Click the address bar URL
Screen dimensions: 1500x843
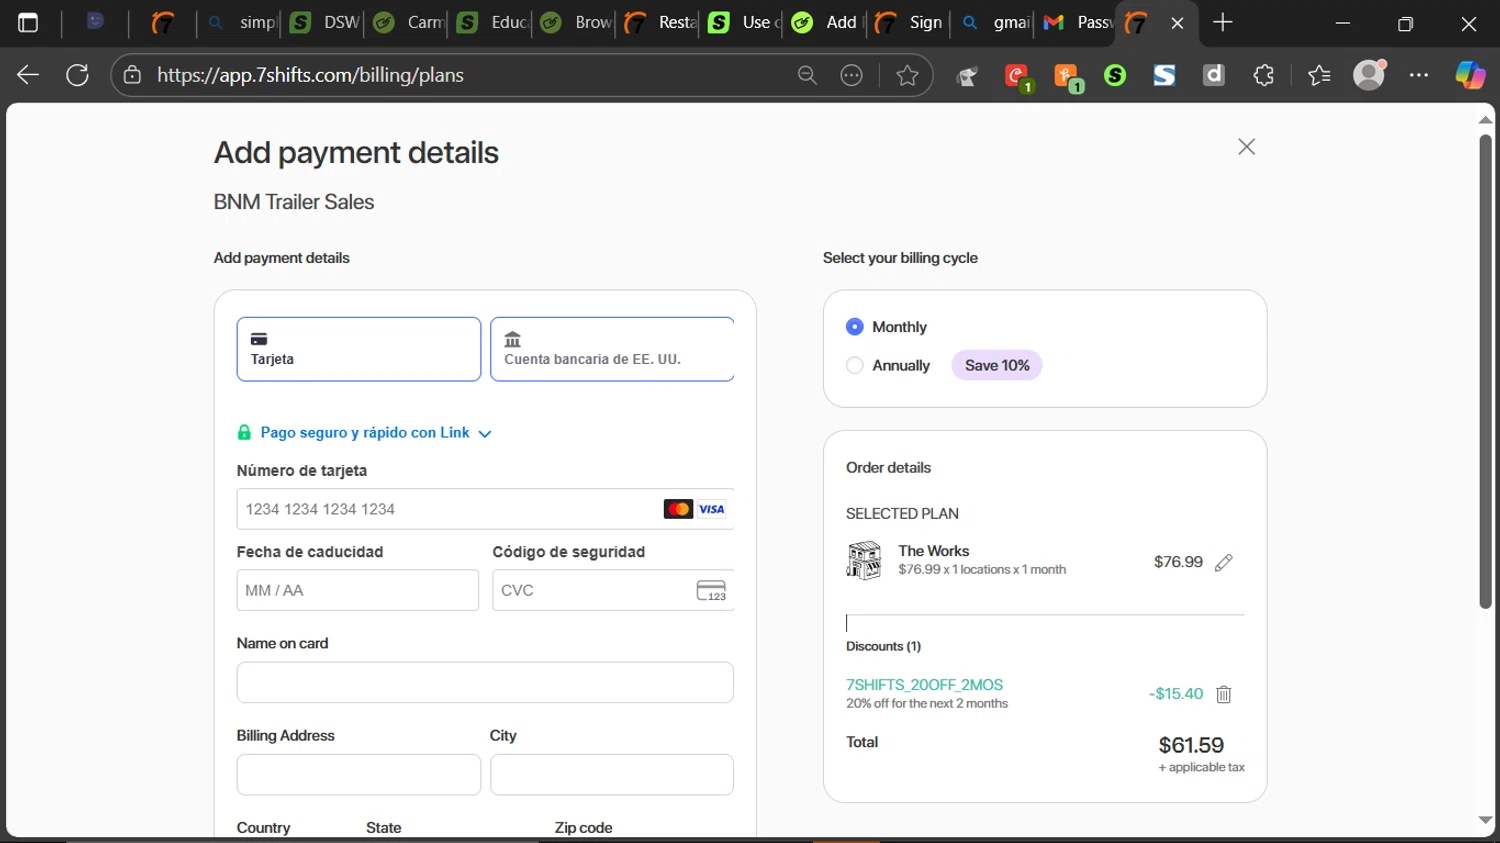(x=310, y=75)
